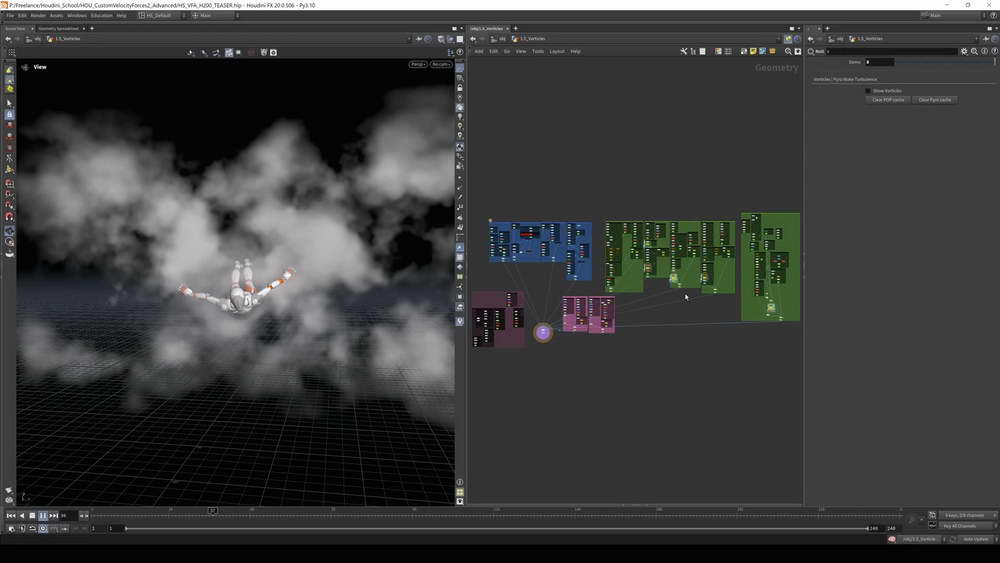Open the Windows menu in menu bar

tap(77, 16)
